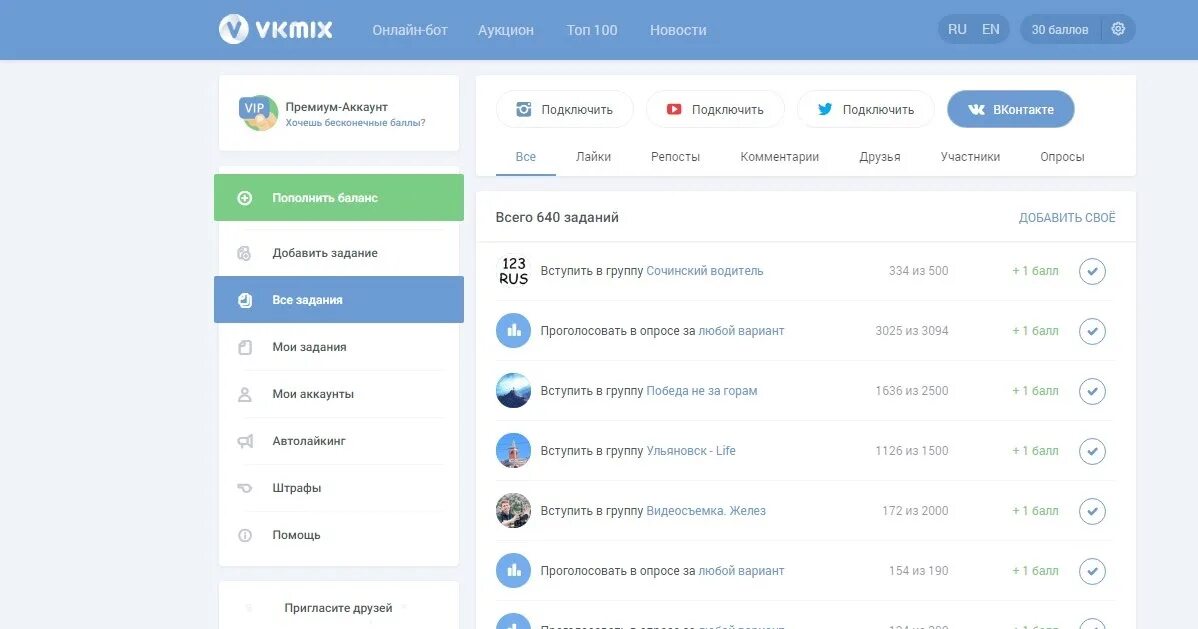Click the Мои задания clipboard icon
Screen dimensions: 1198x629
point(244,347)
